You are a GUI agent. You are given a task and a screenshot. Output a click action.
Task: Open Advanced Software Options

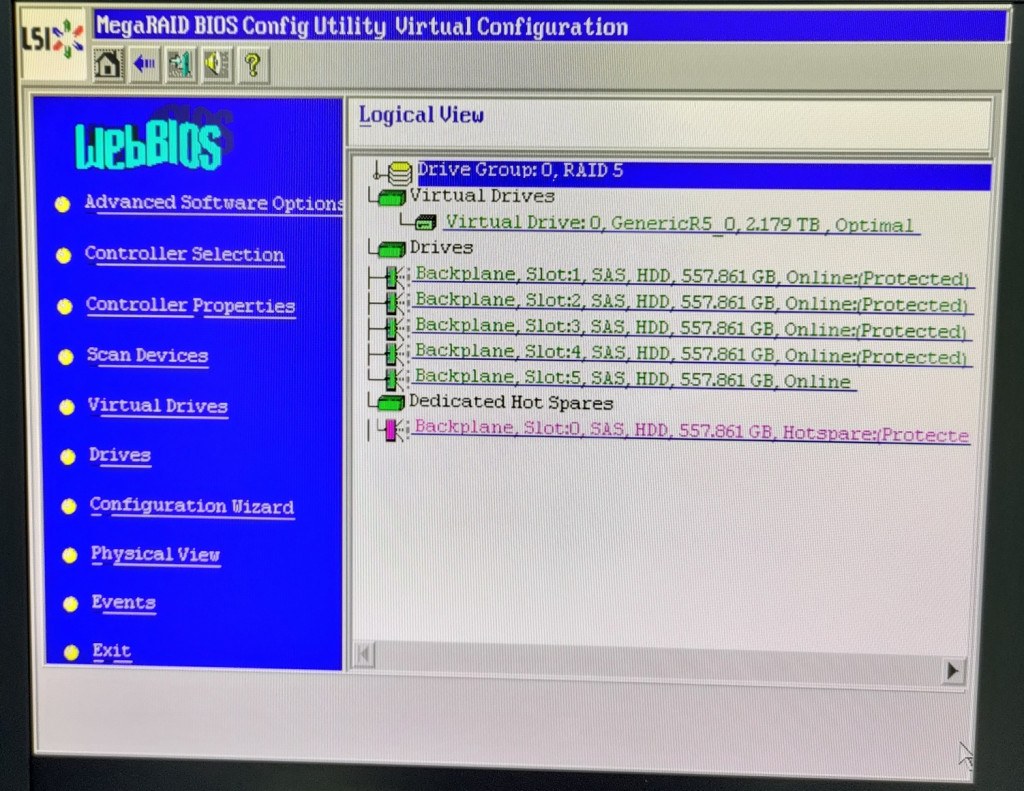tap(214, 203)
